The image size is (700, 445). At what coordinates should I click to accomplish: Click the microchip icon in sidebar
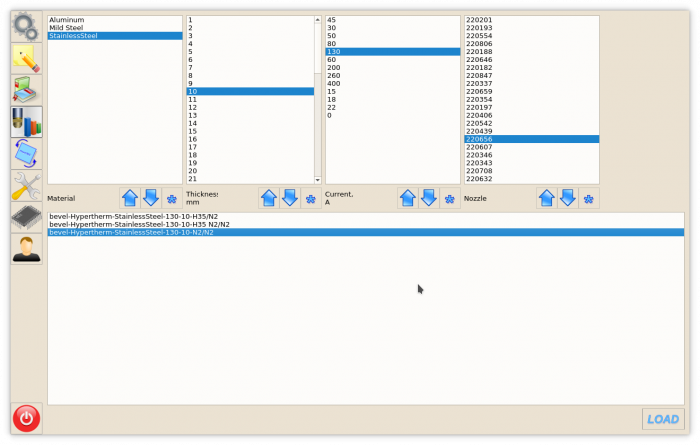(26, 217)
